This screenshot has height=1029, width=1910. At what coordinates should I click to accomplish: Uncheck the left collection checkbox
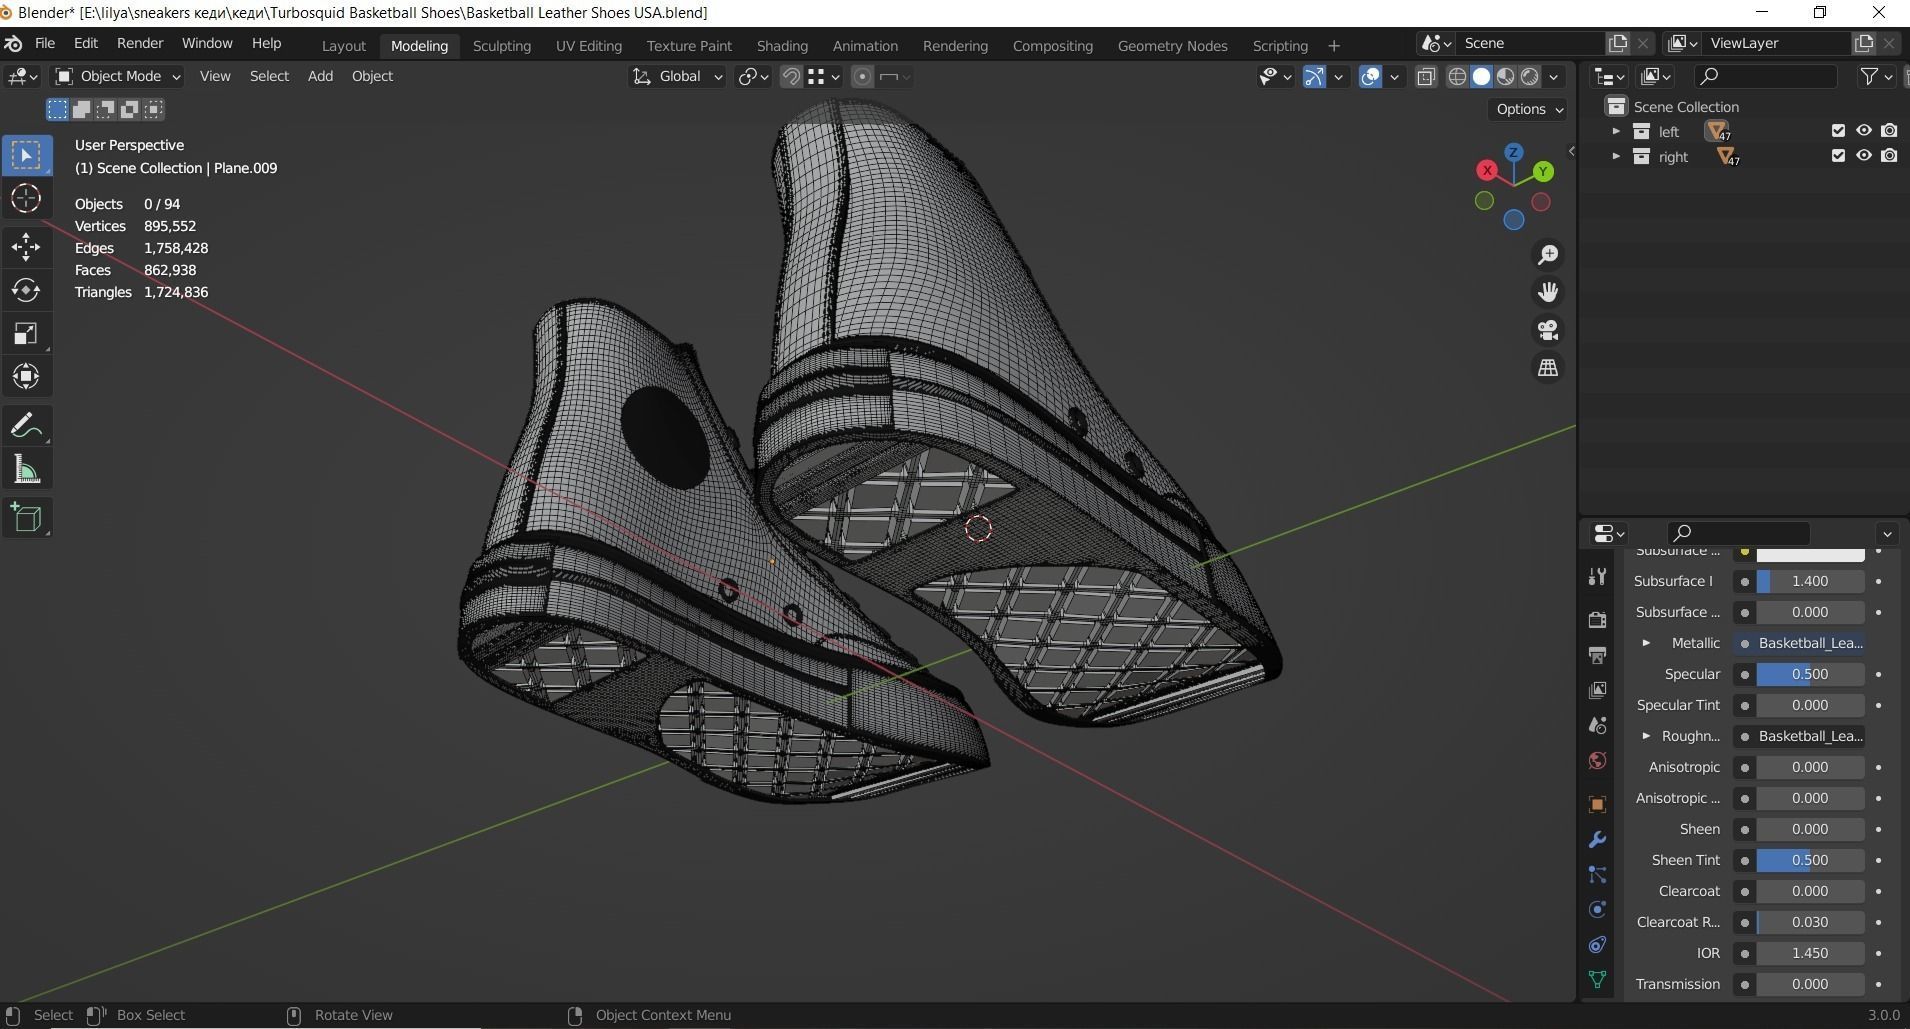(x=1838, y=131)
